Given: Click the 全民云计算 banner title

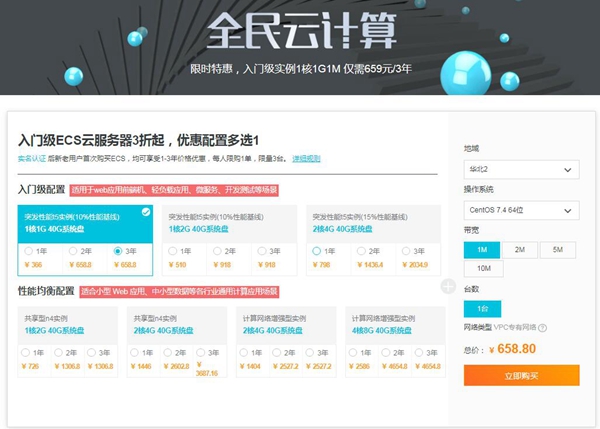Looking at the screenshot, I should (x=302, y=31).
